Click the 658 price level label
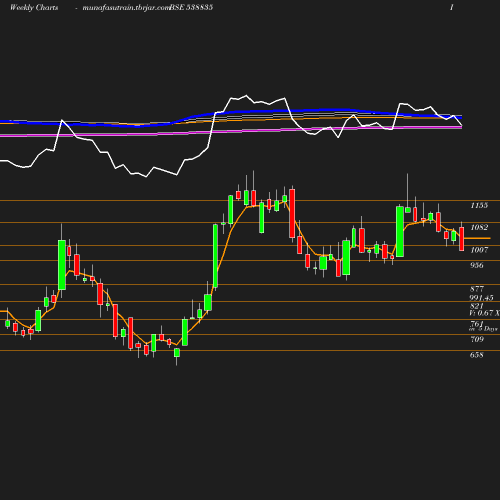500x500 pixels. [477, 355]
